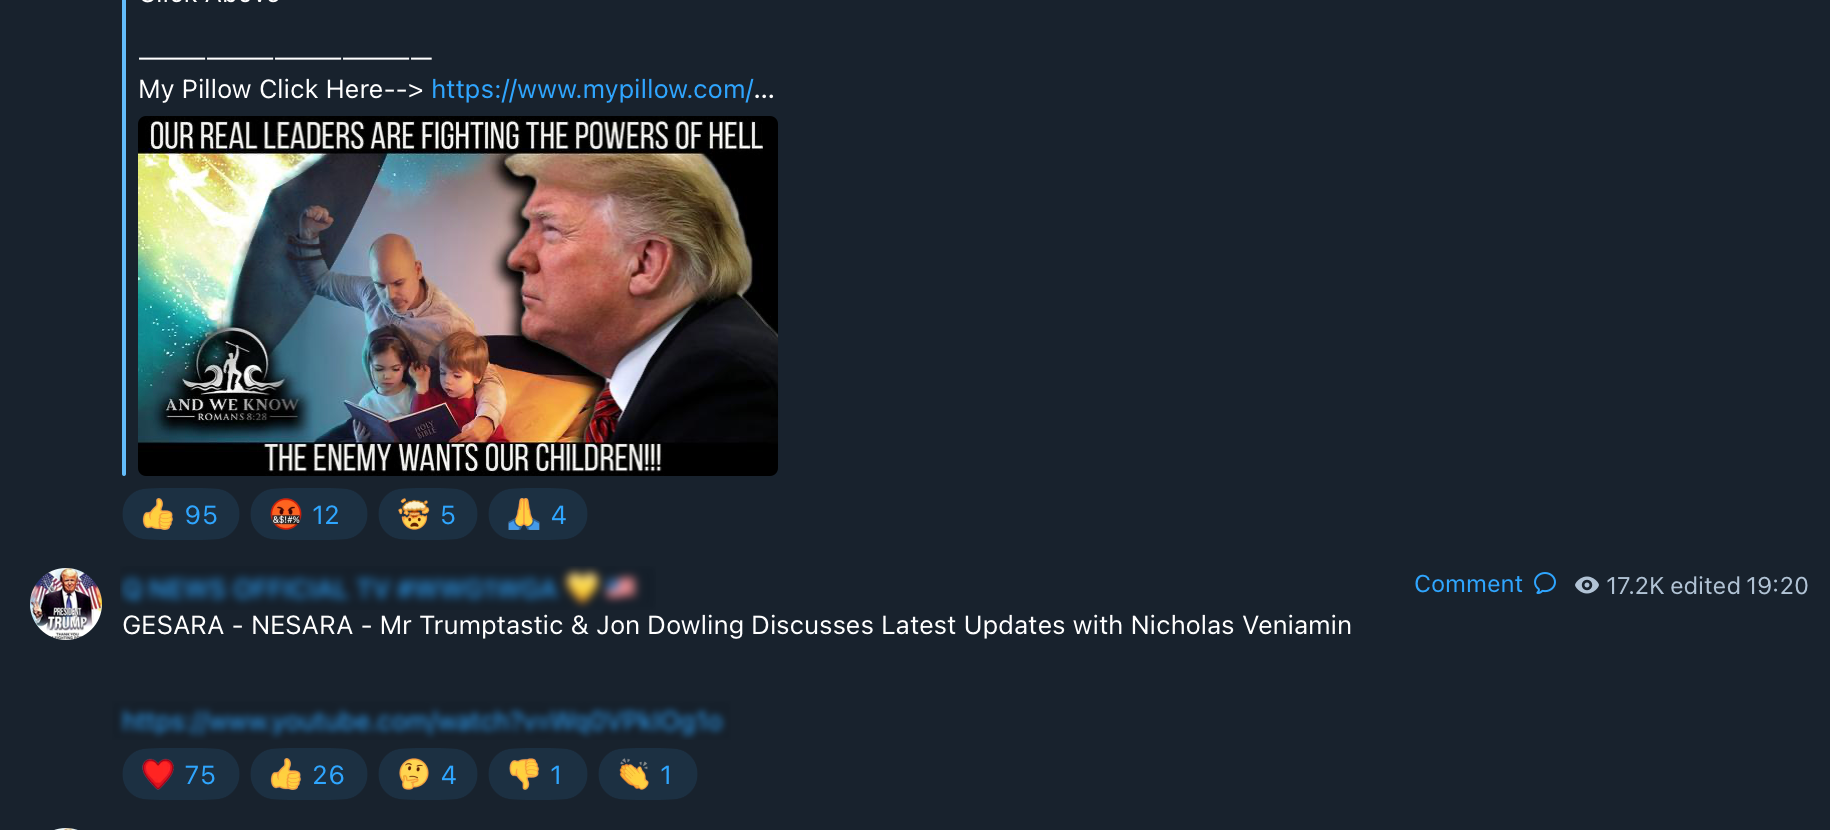Click the 'My Pillow Click Here' text

[x=281, y=90]
